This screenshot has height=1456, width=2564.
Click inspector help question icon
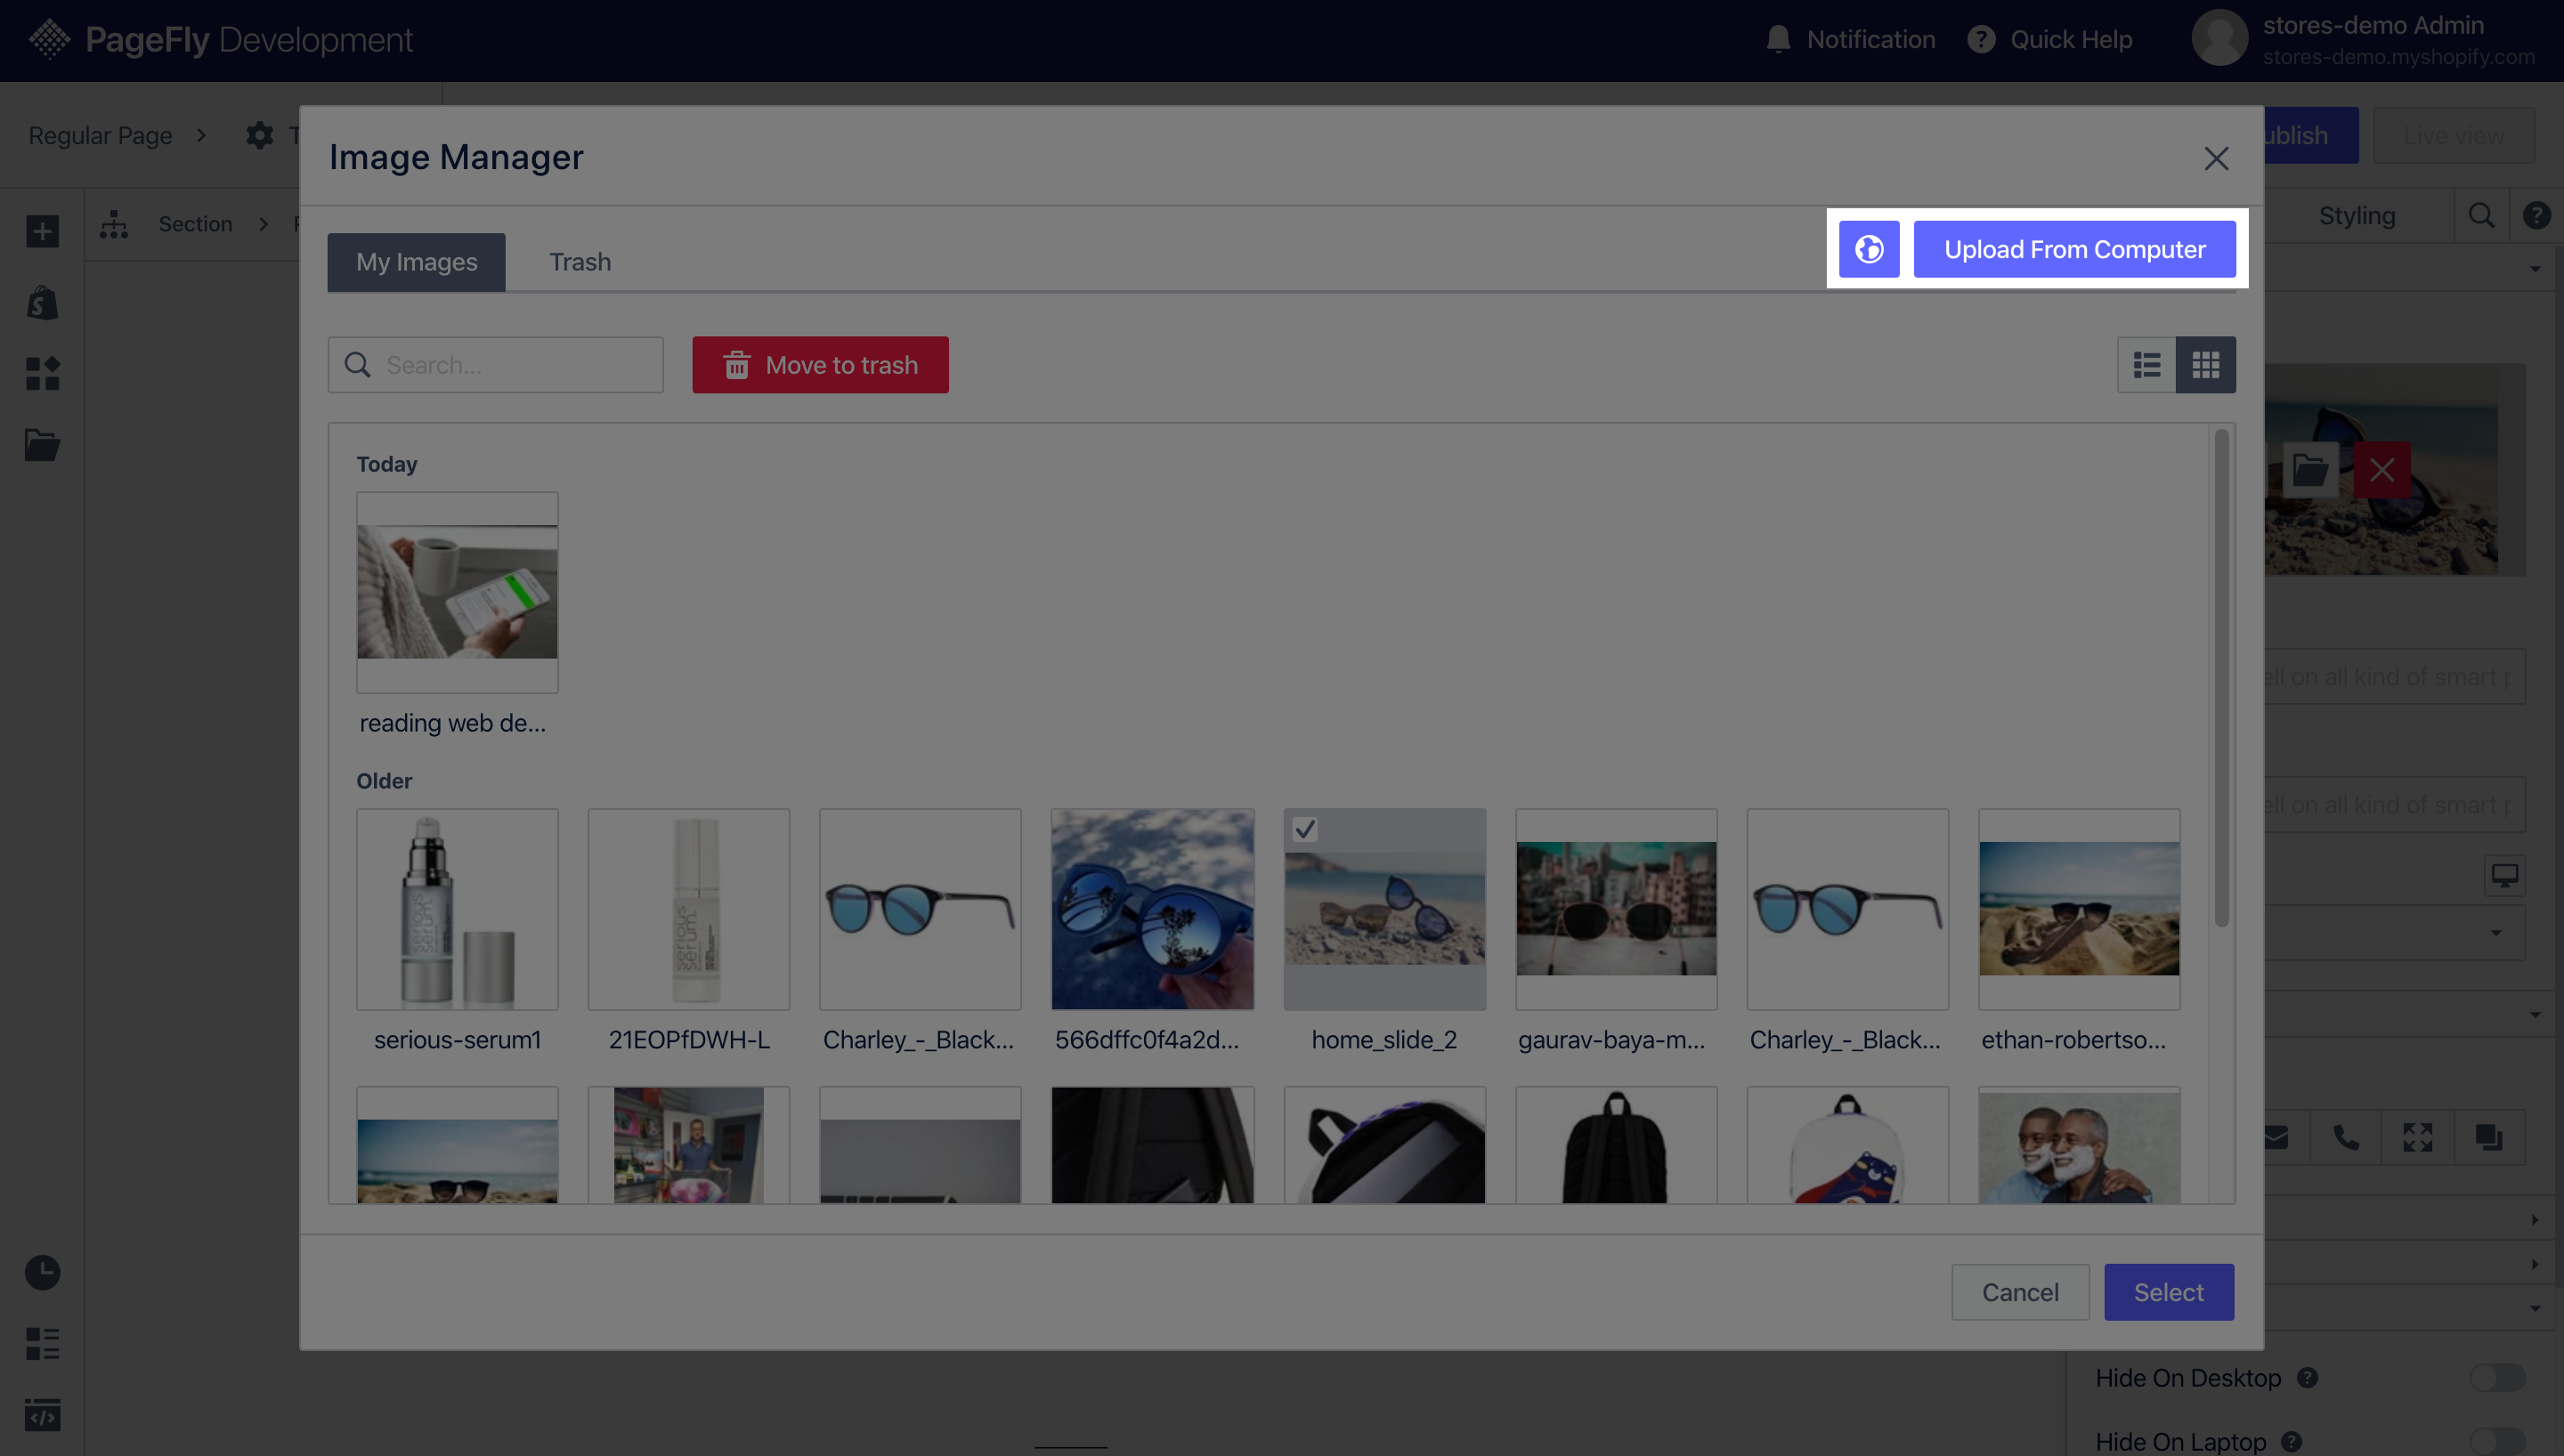2536,215
